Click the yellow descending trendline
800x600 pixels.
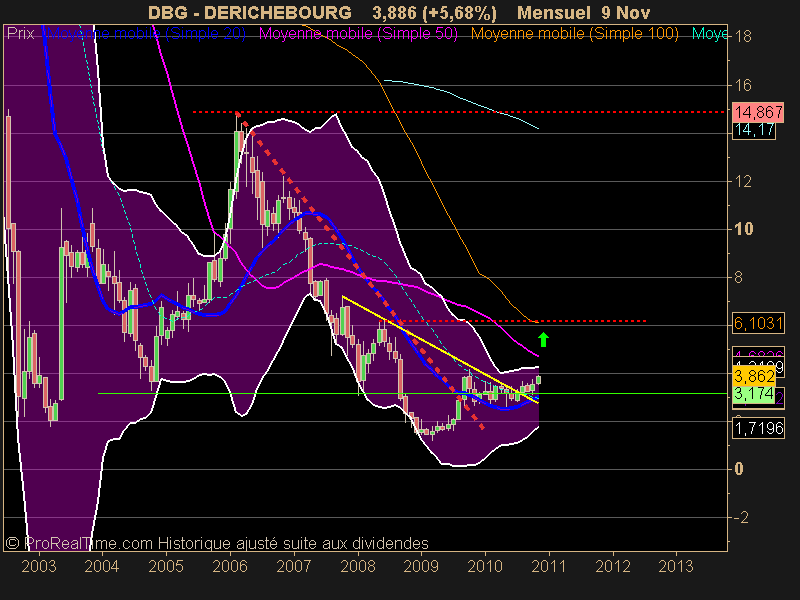coord(440,349)
